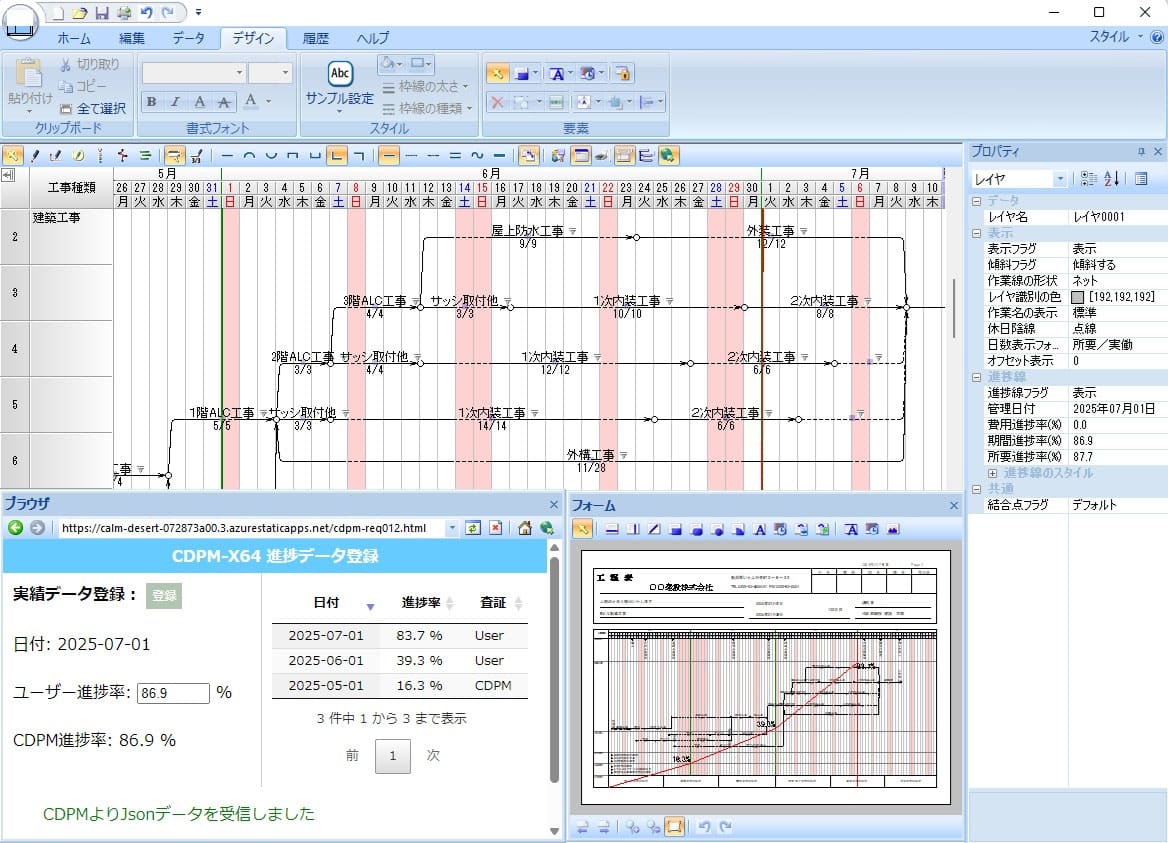Click the browser panel back arrow
The width and height of the screenshot is (1168, 843).
(15, 528)
